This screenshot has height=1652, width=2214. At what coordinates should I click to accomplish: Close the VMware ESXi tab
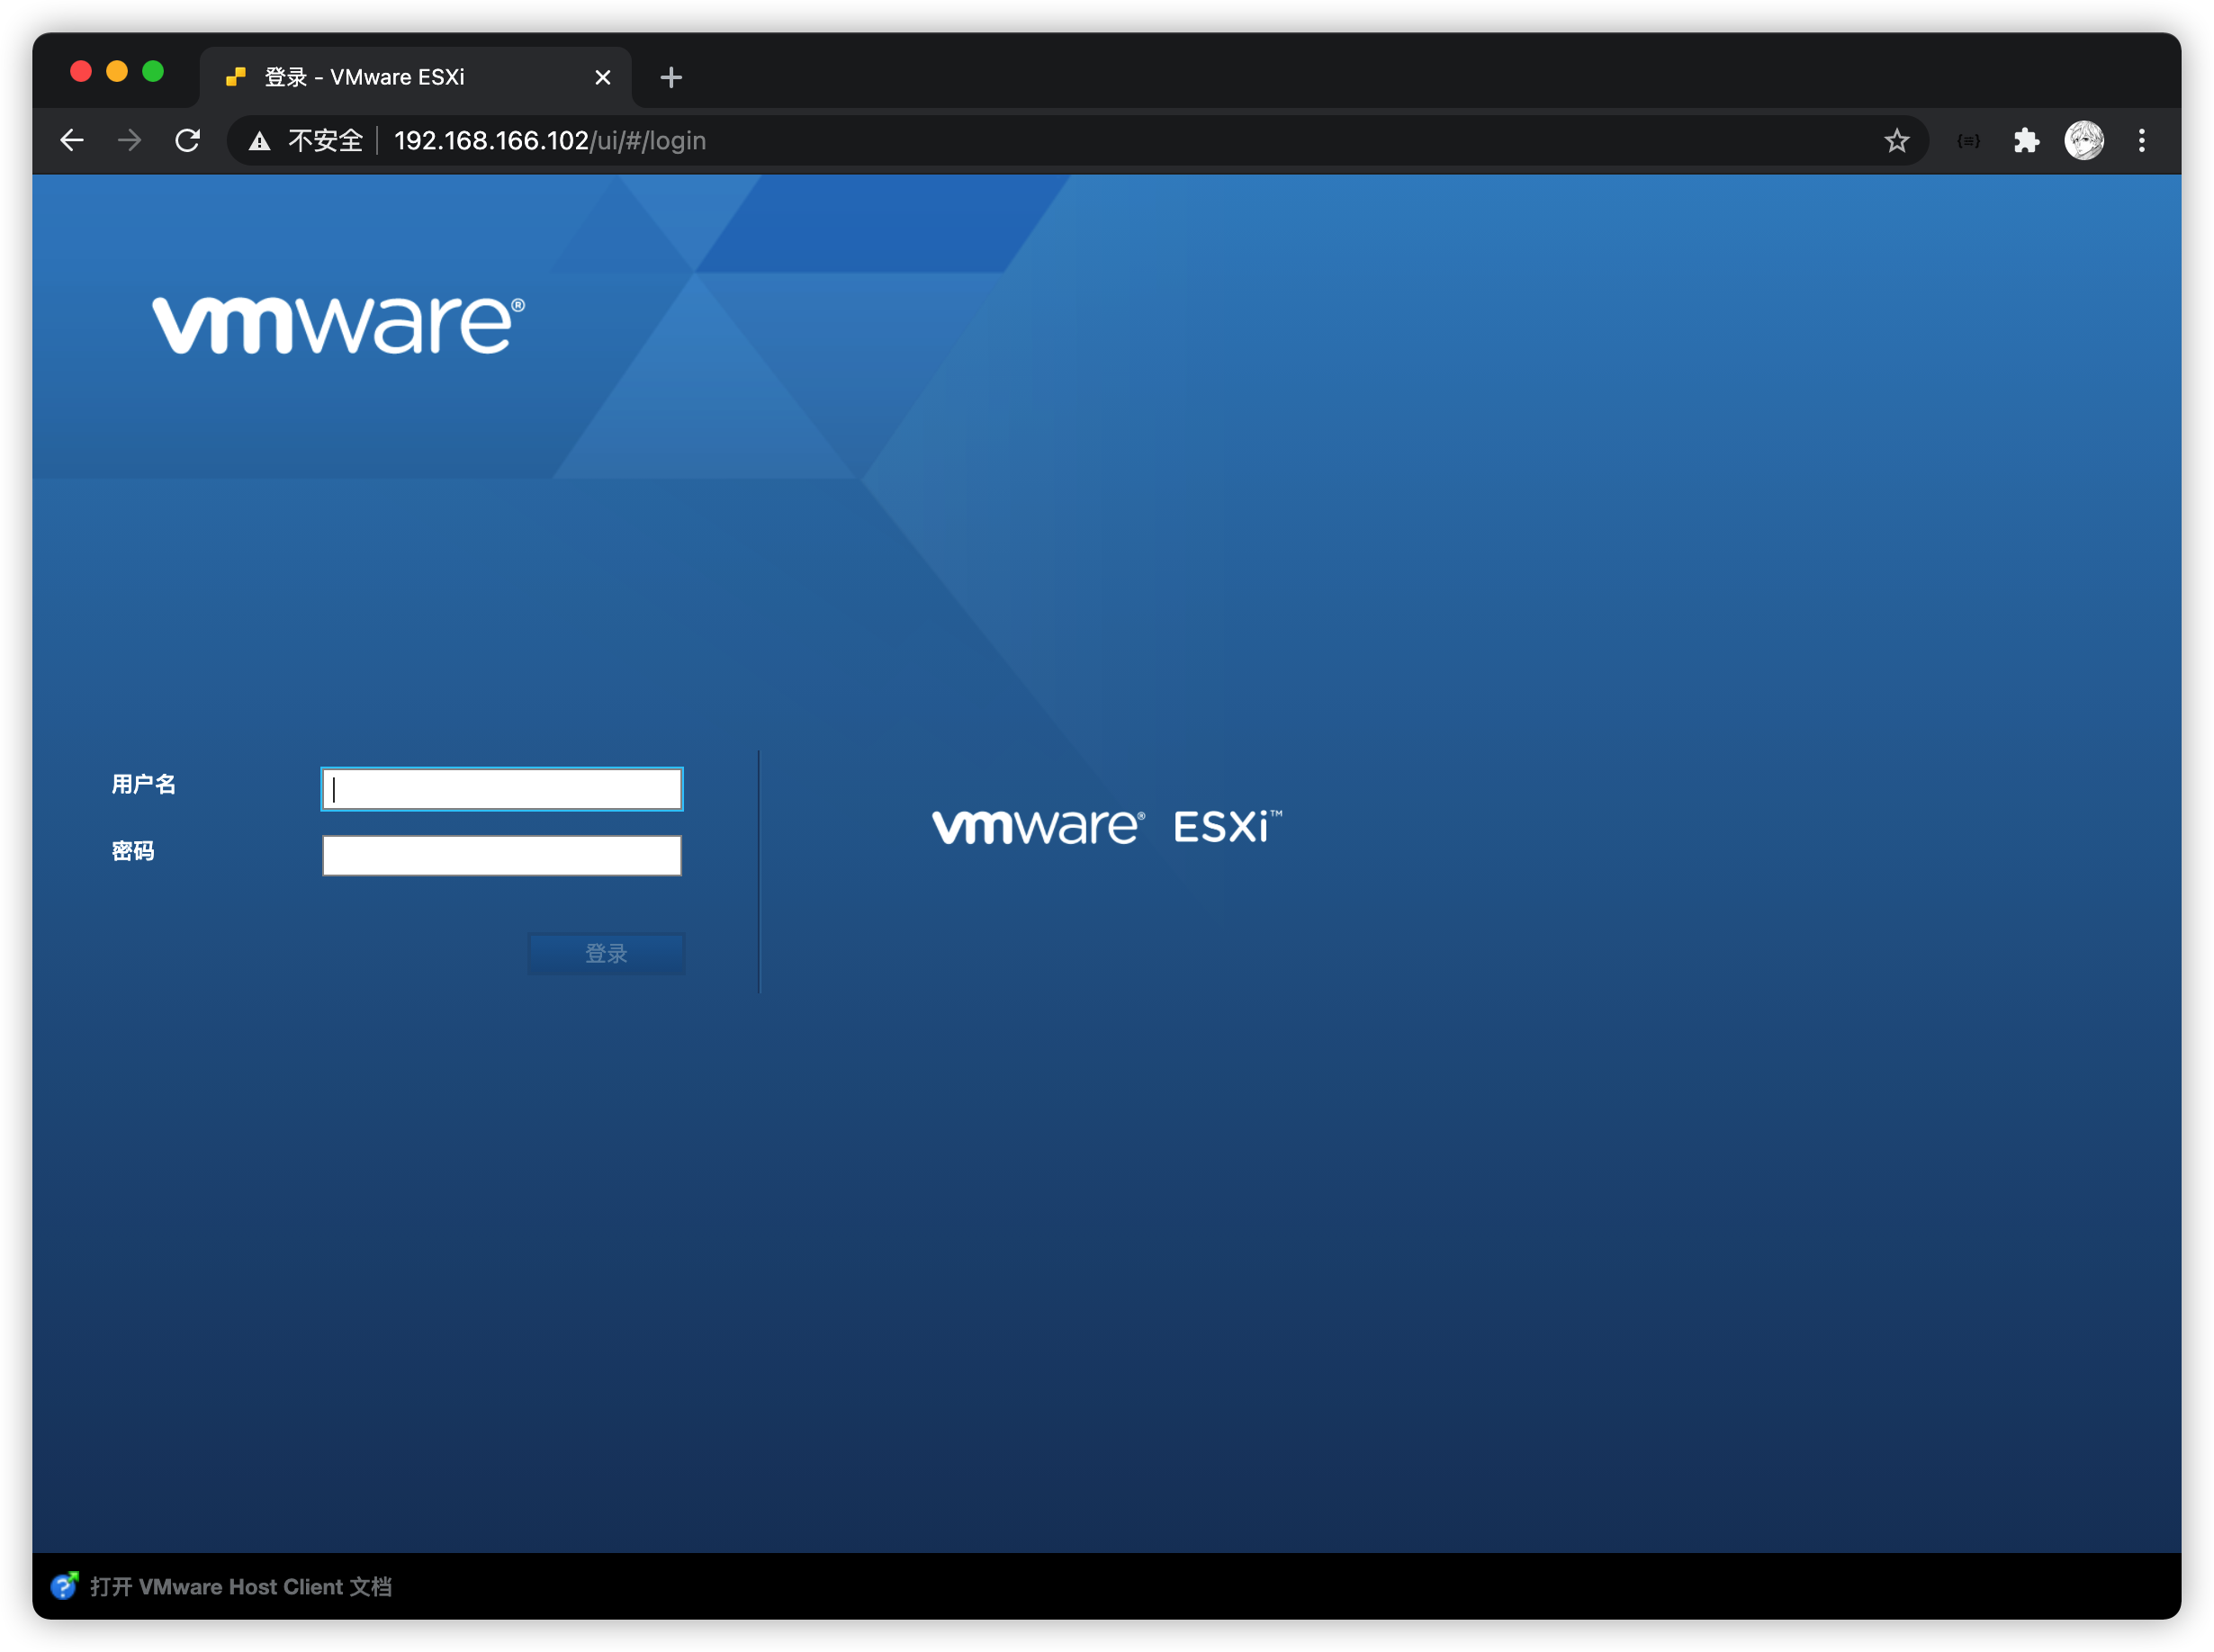(602, 77)
